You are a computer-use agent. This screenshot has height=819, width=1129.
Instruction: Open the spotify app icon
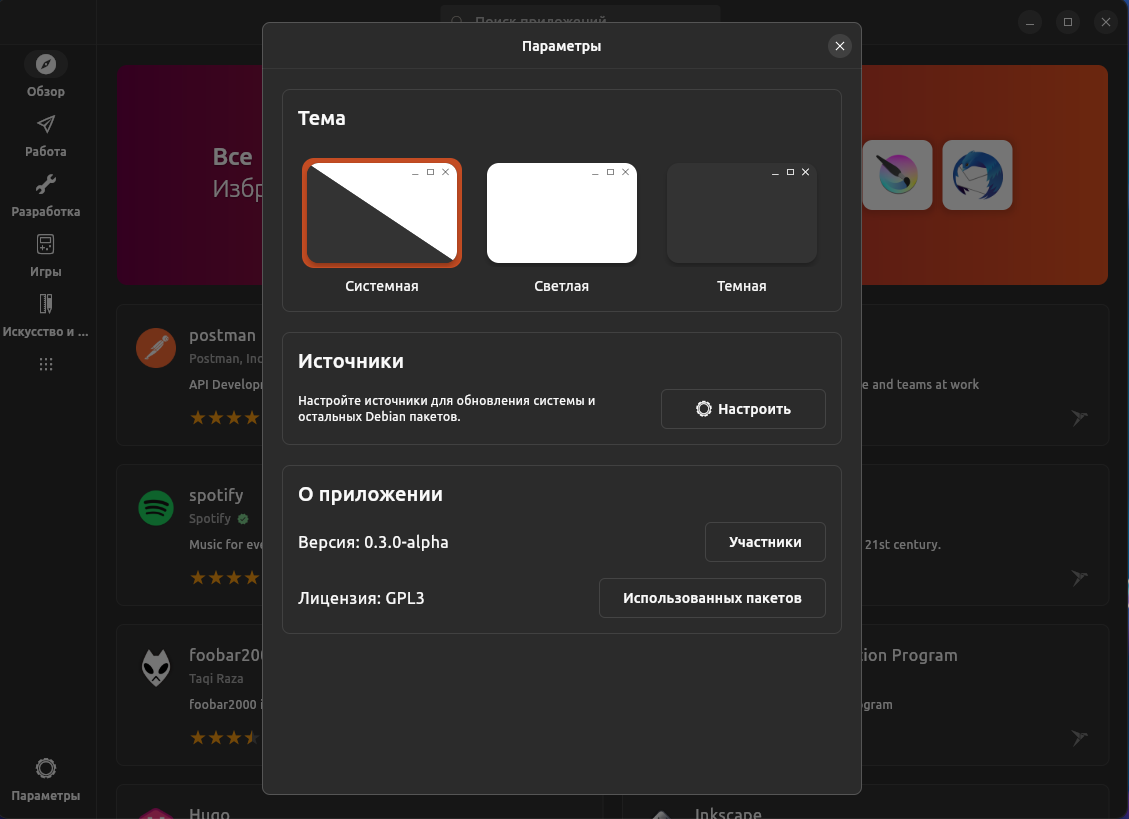(156, 508)
